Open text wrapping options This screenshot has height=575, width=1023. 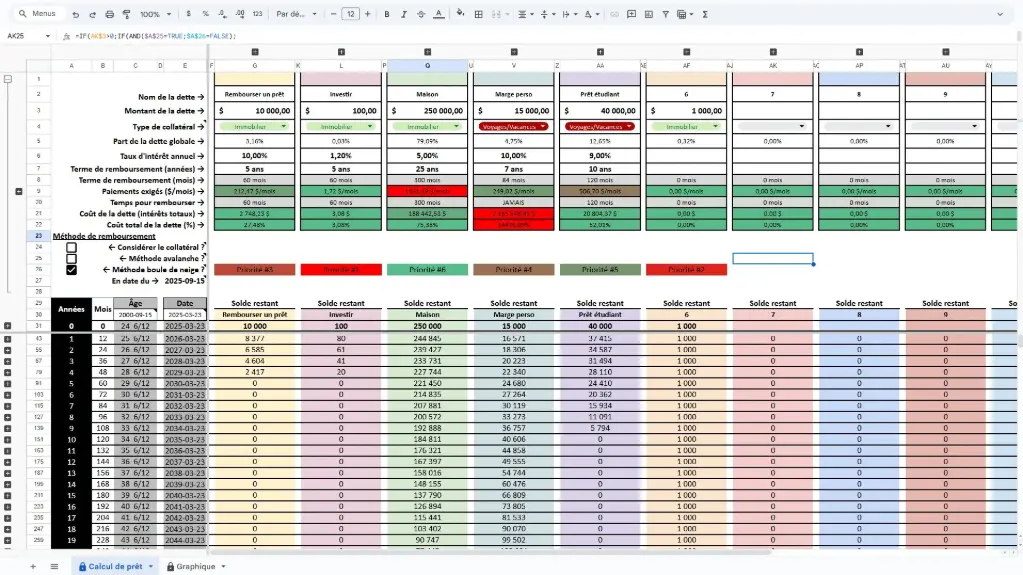tap(569, 14)
